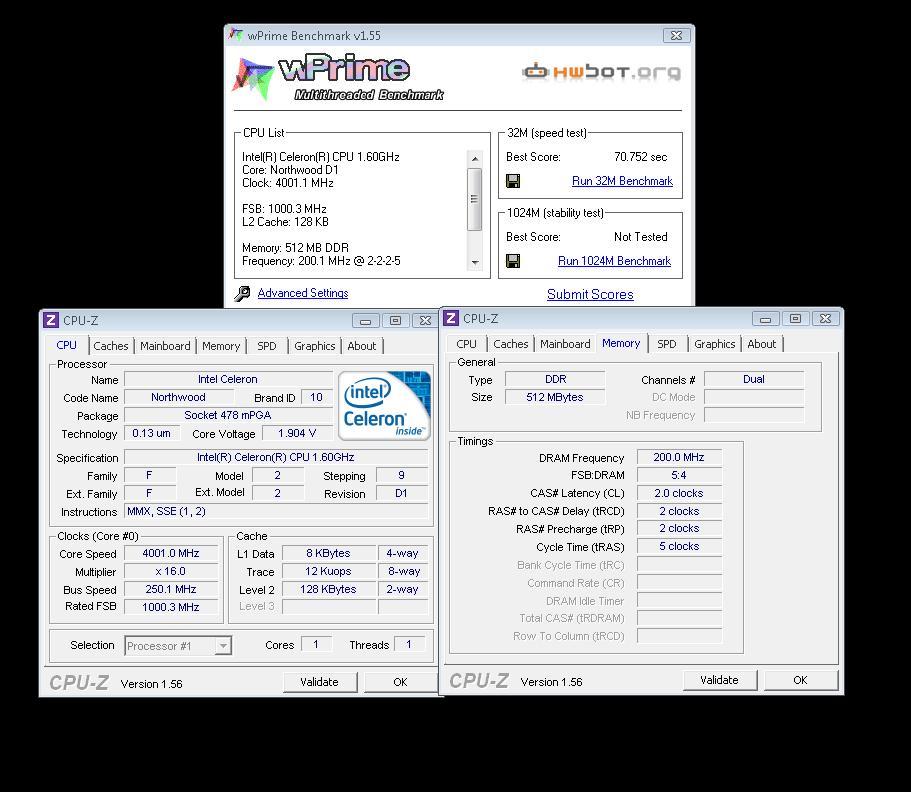Click the Core Speed 4001.0 MHz field
Viewport: 911px width, 792px height.
coord(171,553)
